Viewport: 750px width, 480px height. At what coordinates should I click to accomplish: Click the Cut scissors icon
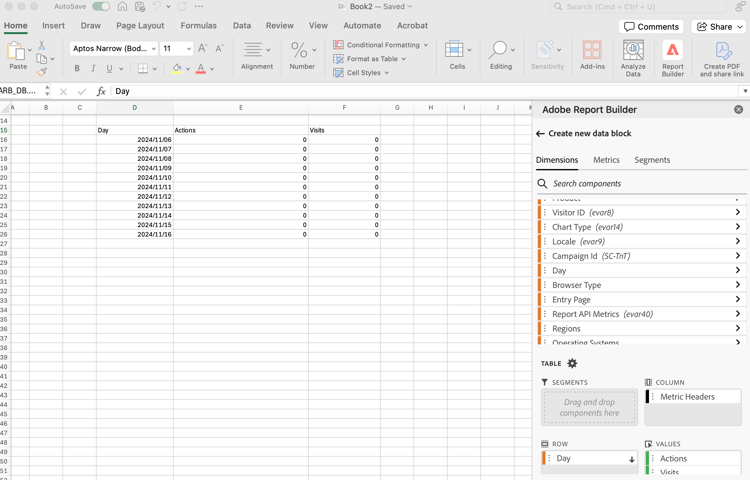pyautogui.click(x=42, y=45)
